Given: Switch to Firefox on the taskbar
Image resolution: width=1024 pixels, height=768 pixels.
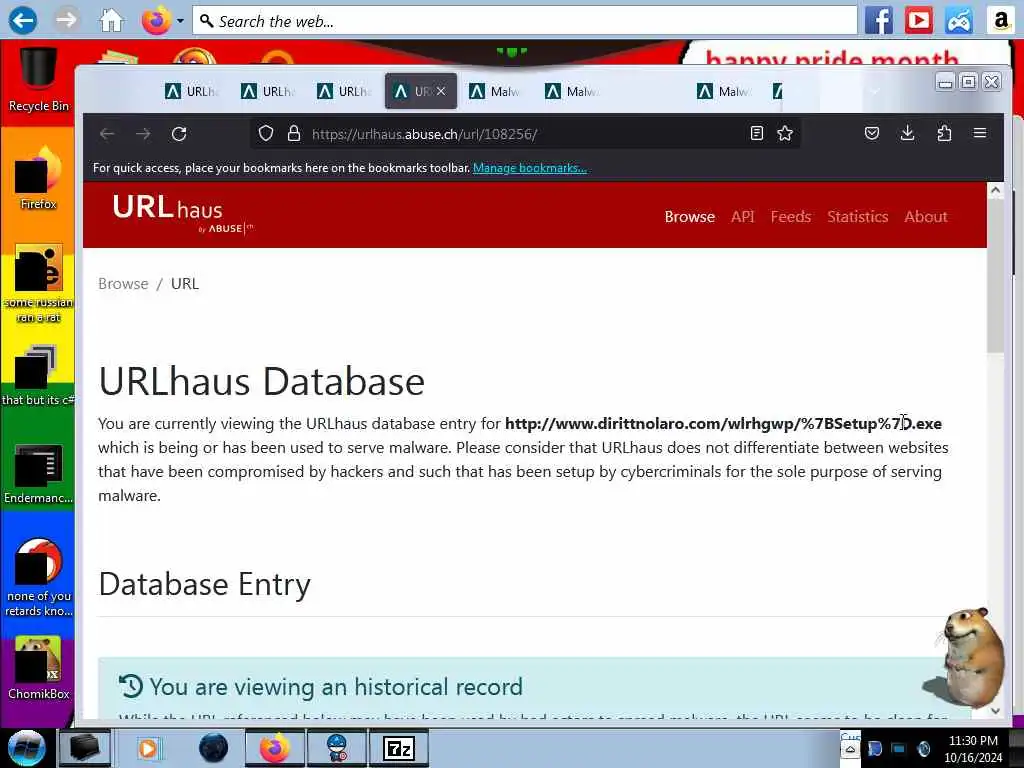Looking at the screenshot, I should [x=275, y=748].
